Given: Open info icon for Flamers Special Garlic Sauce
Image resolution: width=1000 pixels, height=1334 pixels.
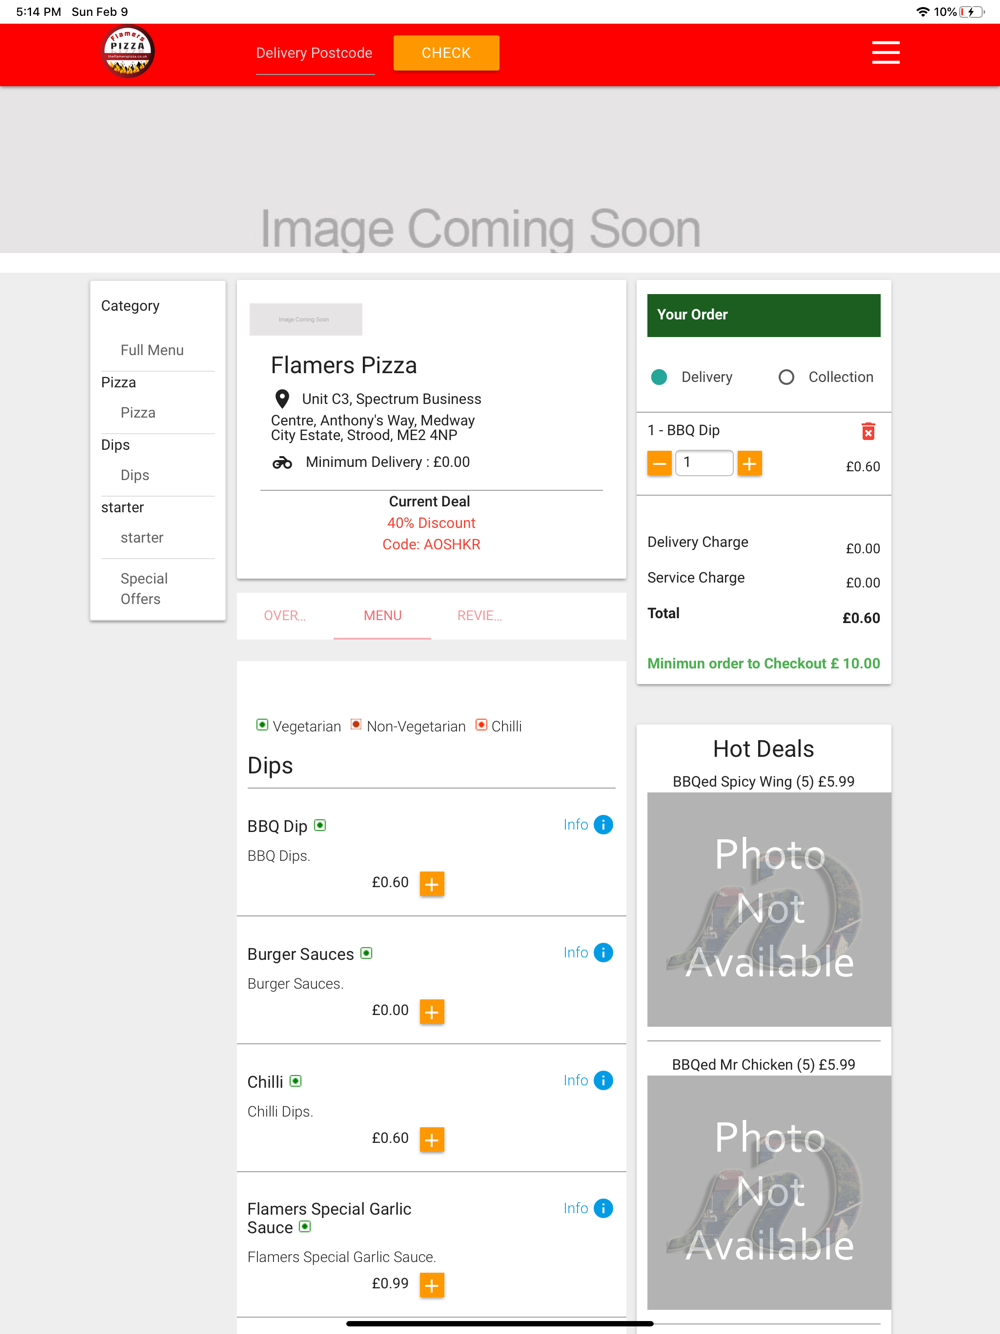Looking at the screenshot, I should 603,1209.
